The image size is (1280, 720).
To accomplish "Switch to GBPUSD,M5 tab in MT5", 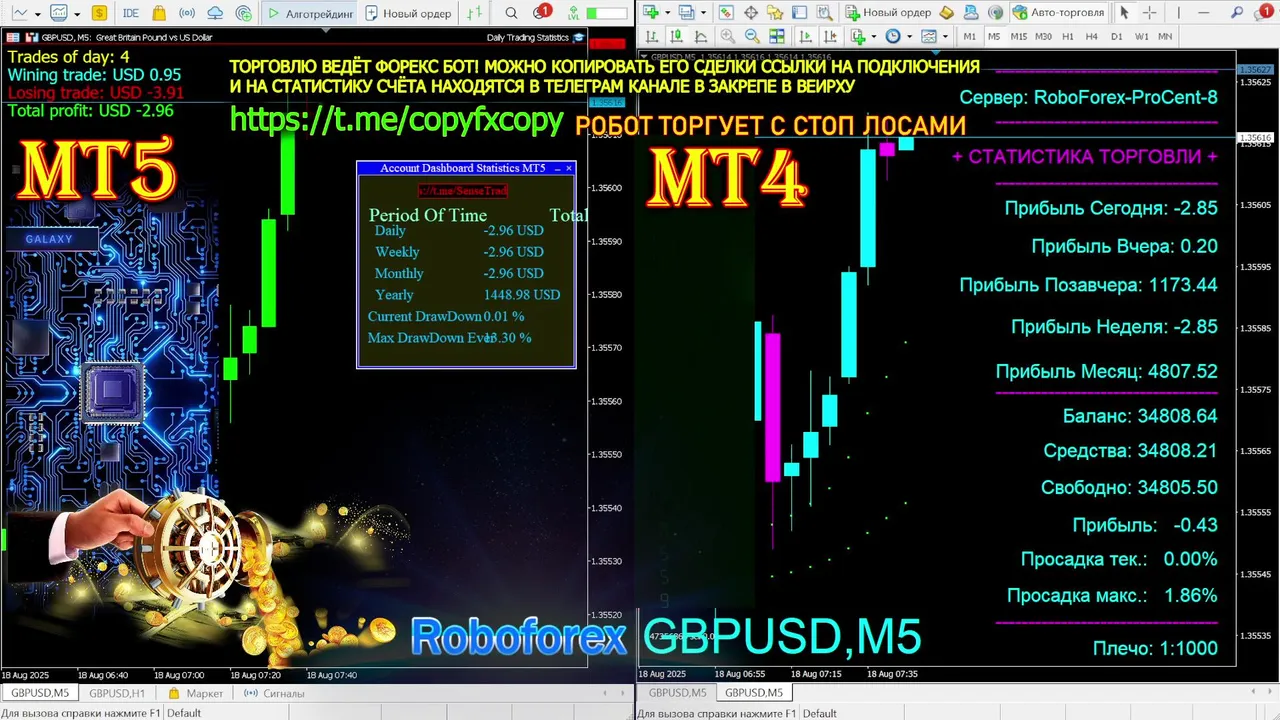I will [40, 693].
